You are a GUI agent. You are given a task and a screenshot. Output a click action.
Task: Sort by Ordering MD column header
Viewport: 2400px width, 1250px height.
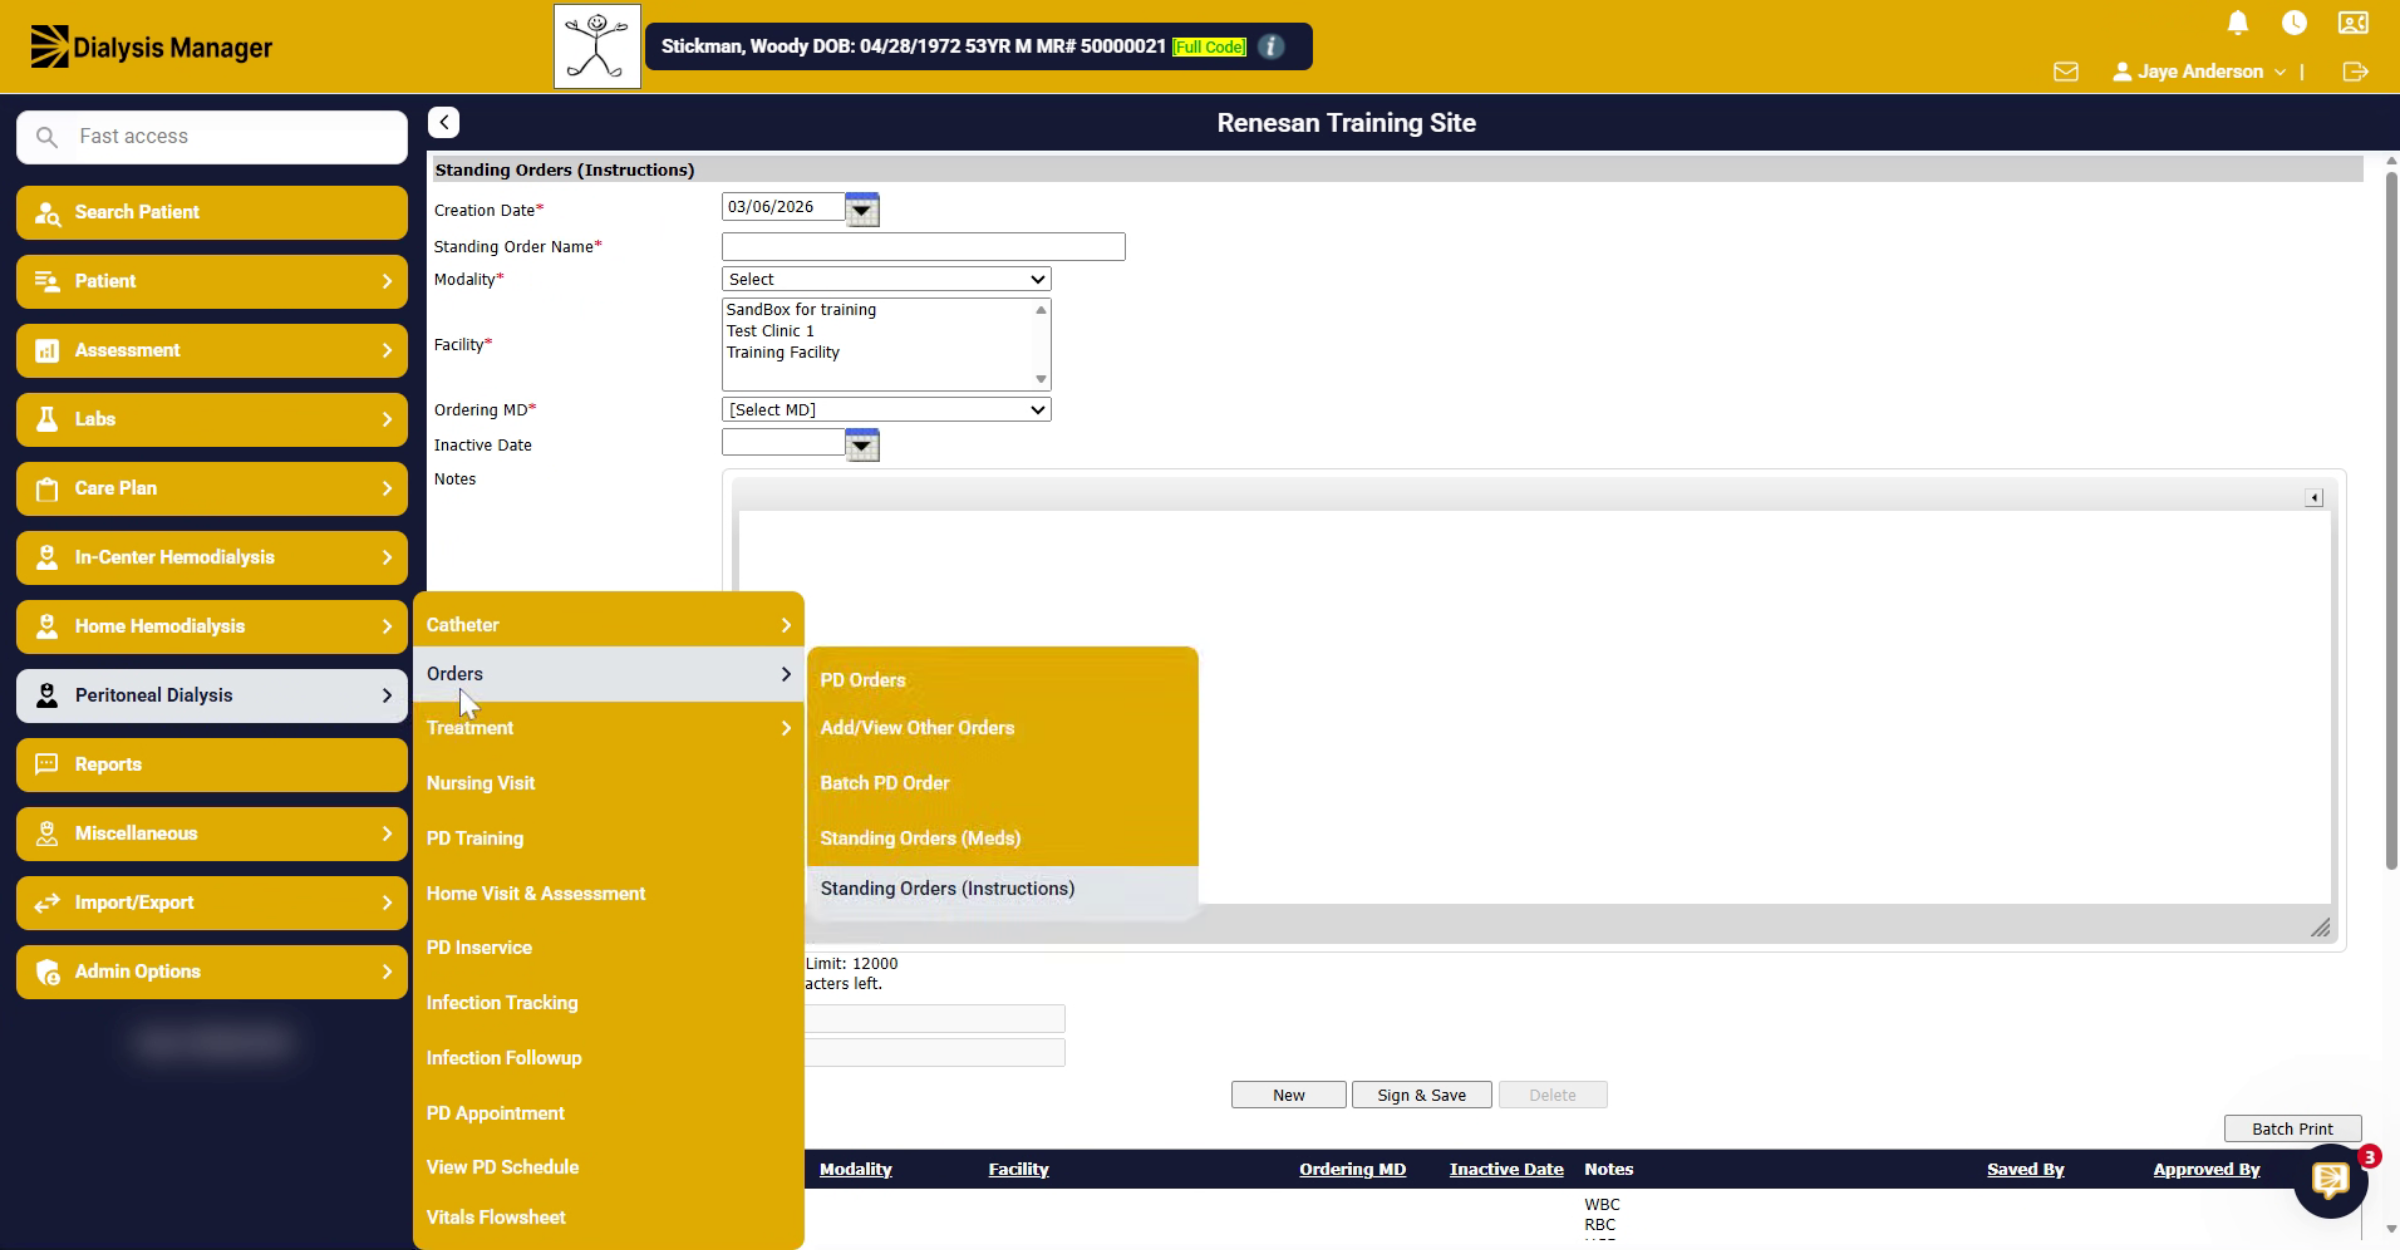[x=1352, y=1169]
